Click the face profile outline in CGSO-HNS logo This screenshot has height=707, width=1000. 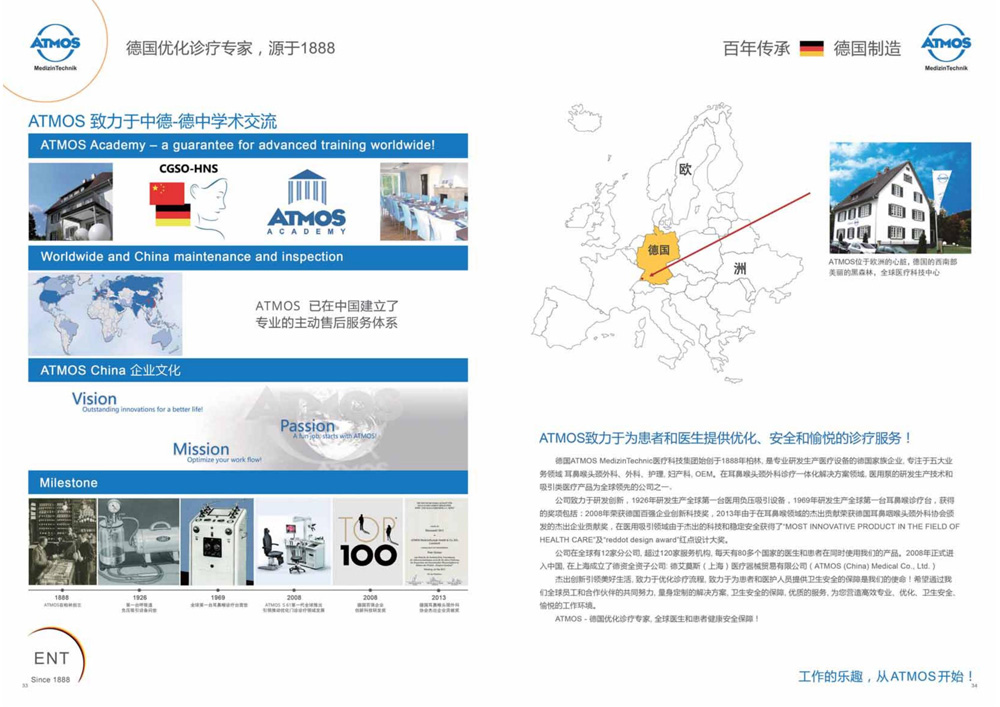211,207
